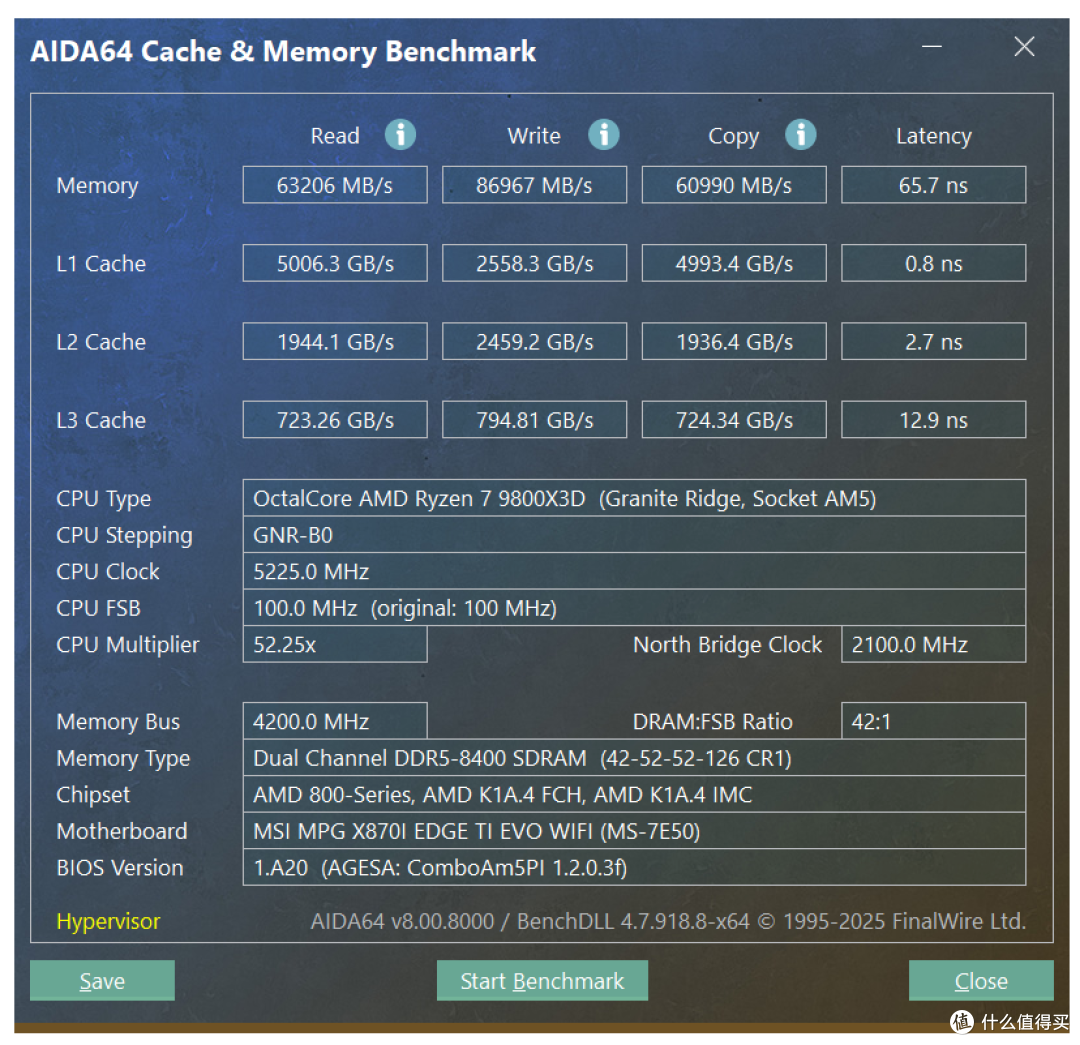Click the Read column header
Image resolution: width=1080 pixels, height=1045 pixels.
click(x=335, y=136)
